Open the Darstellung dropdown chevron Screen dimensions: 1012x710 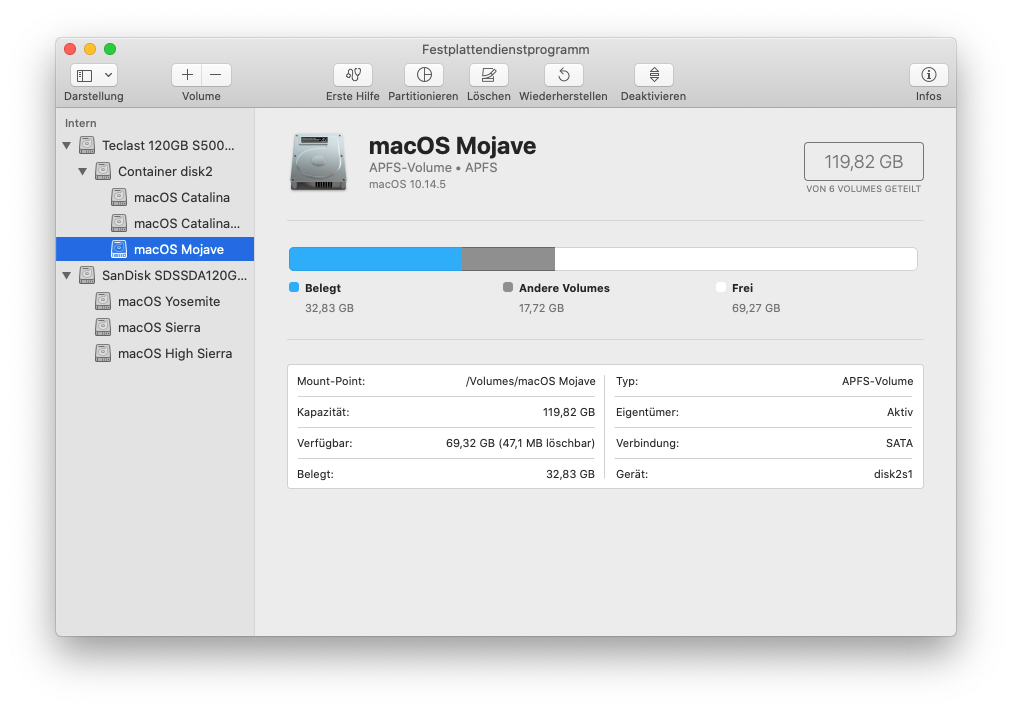tap(108, 76)
